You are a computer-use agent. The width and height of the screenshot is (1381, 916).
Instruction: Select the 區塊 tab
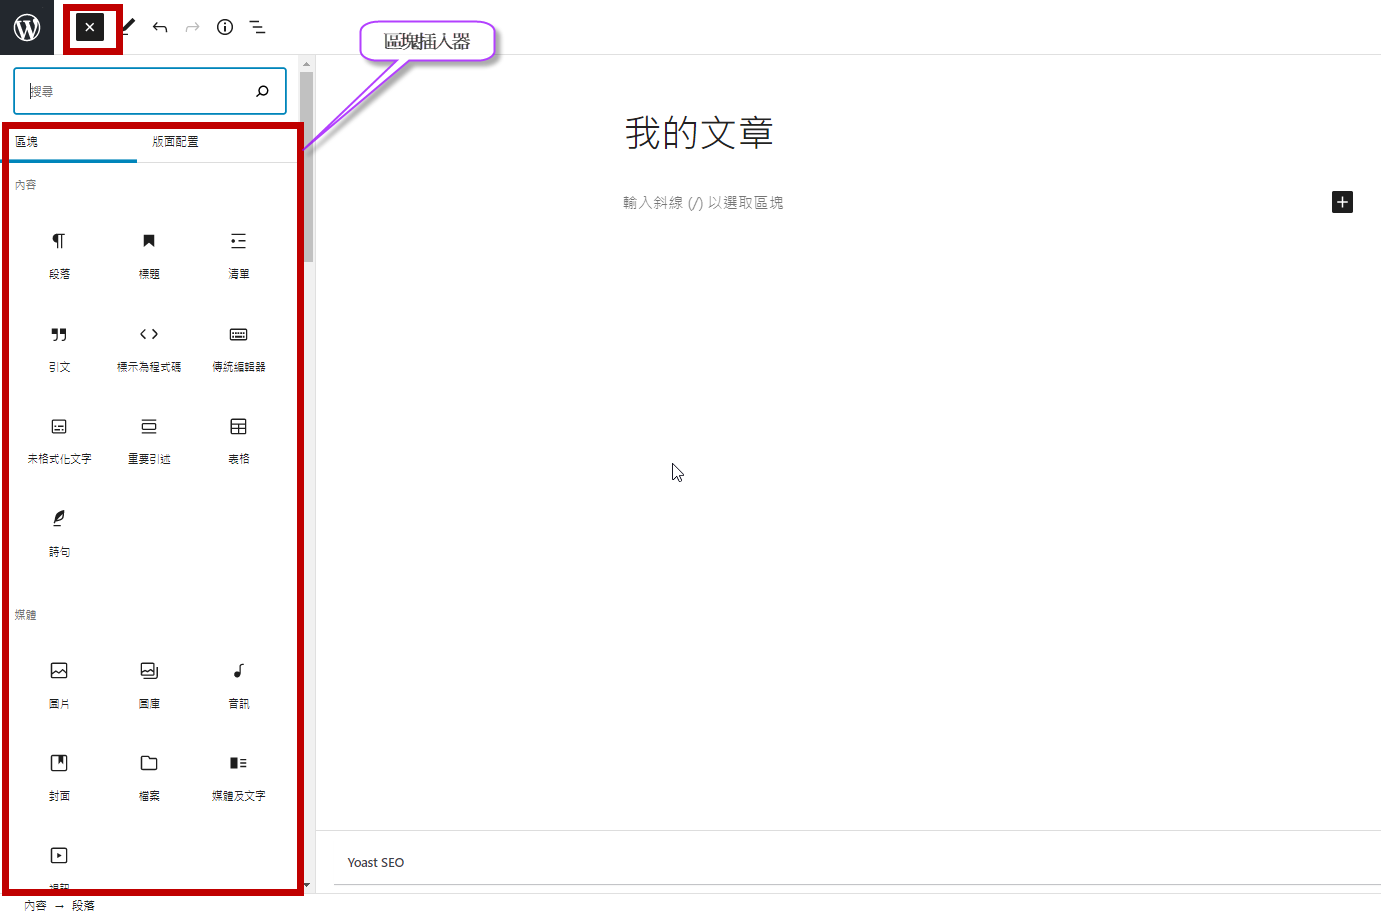[27, 142]
